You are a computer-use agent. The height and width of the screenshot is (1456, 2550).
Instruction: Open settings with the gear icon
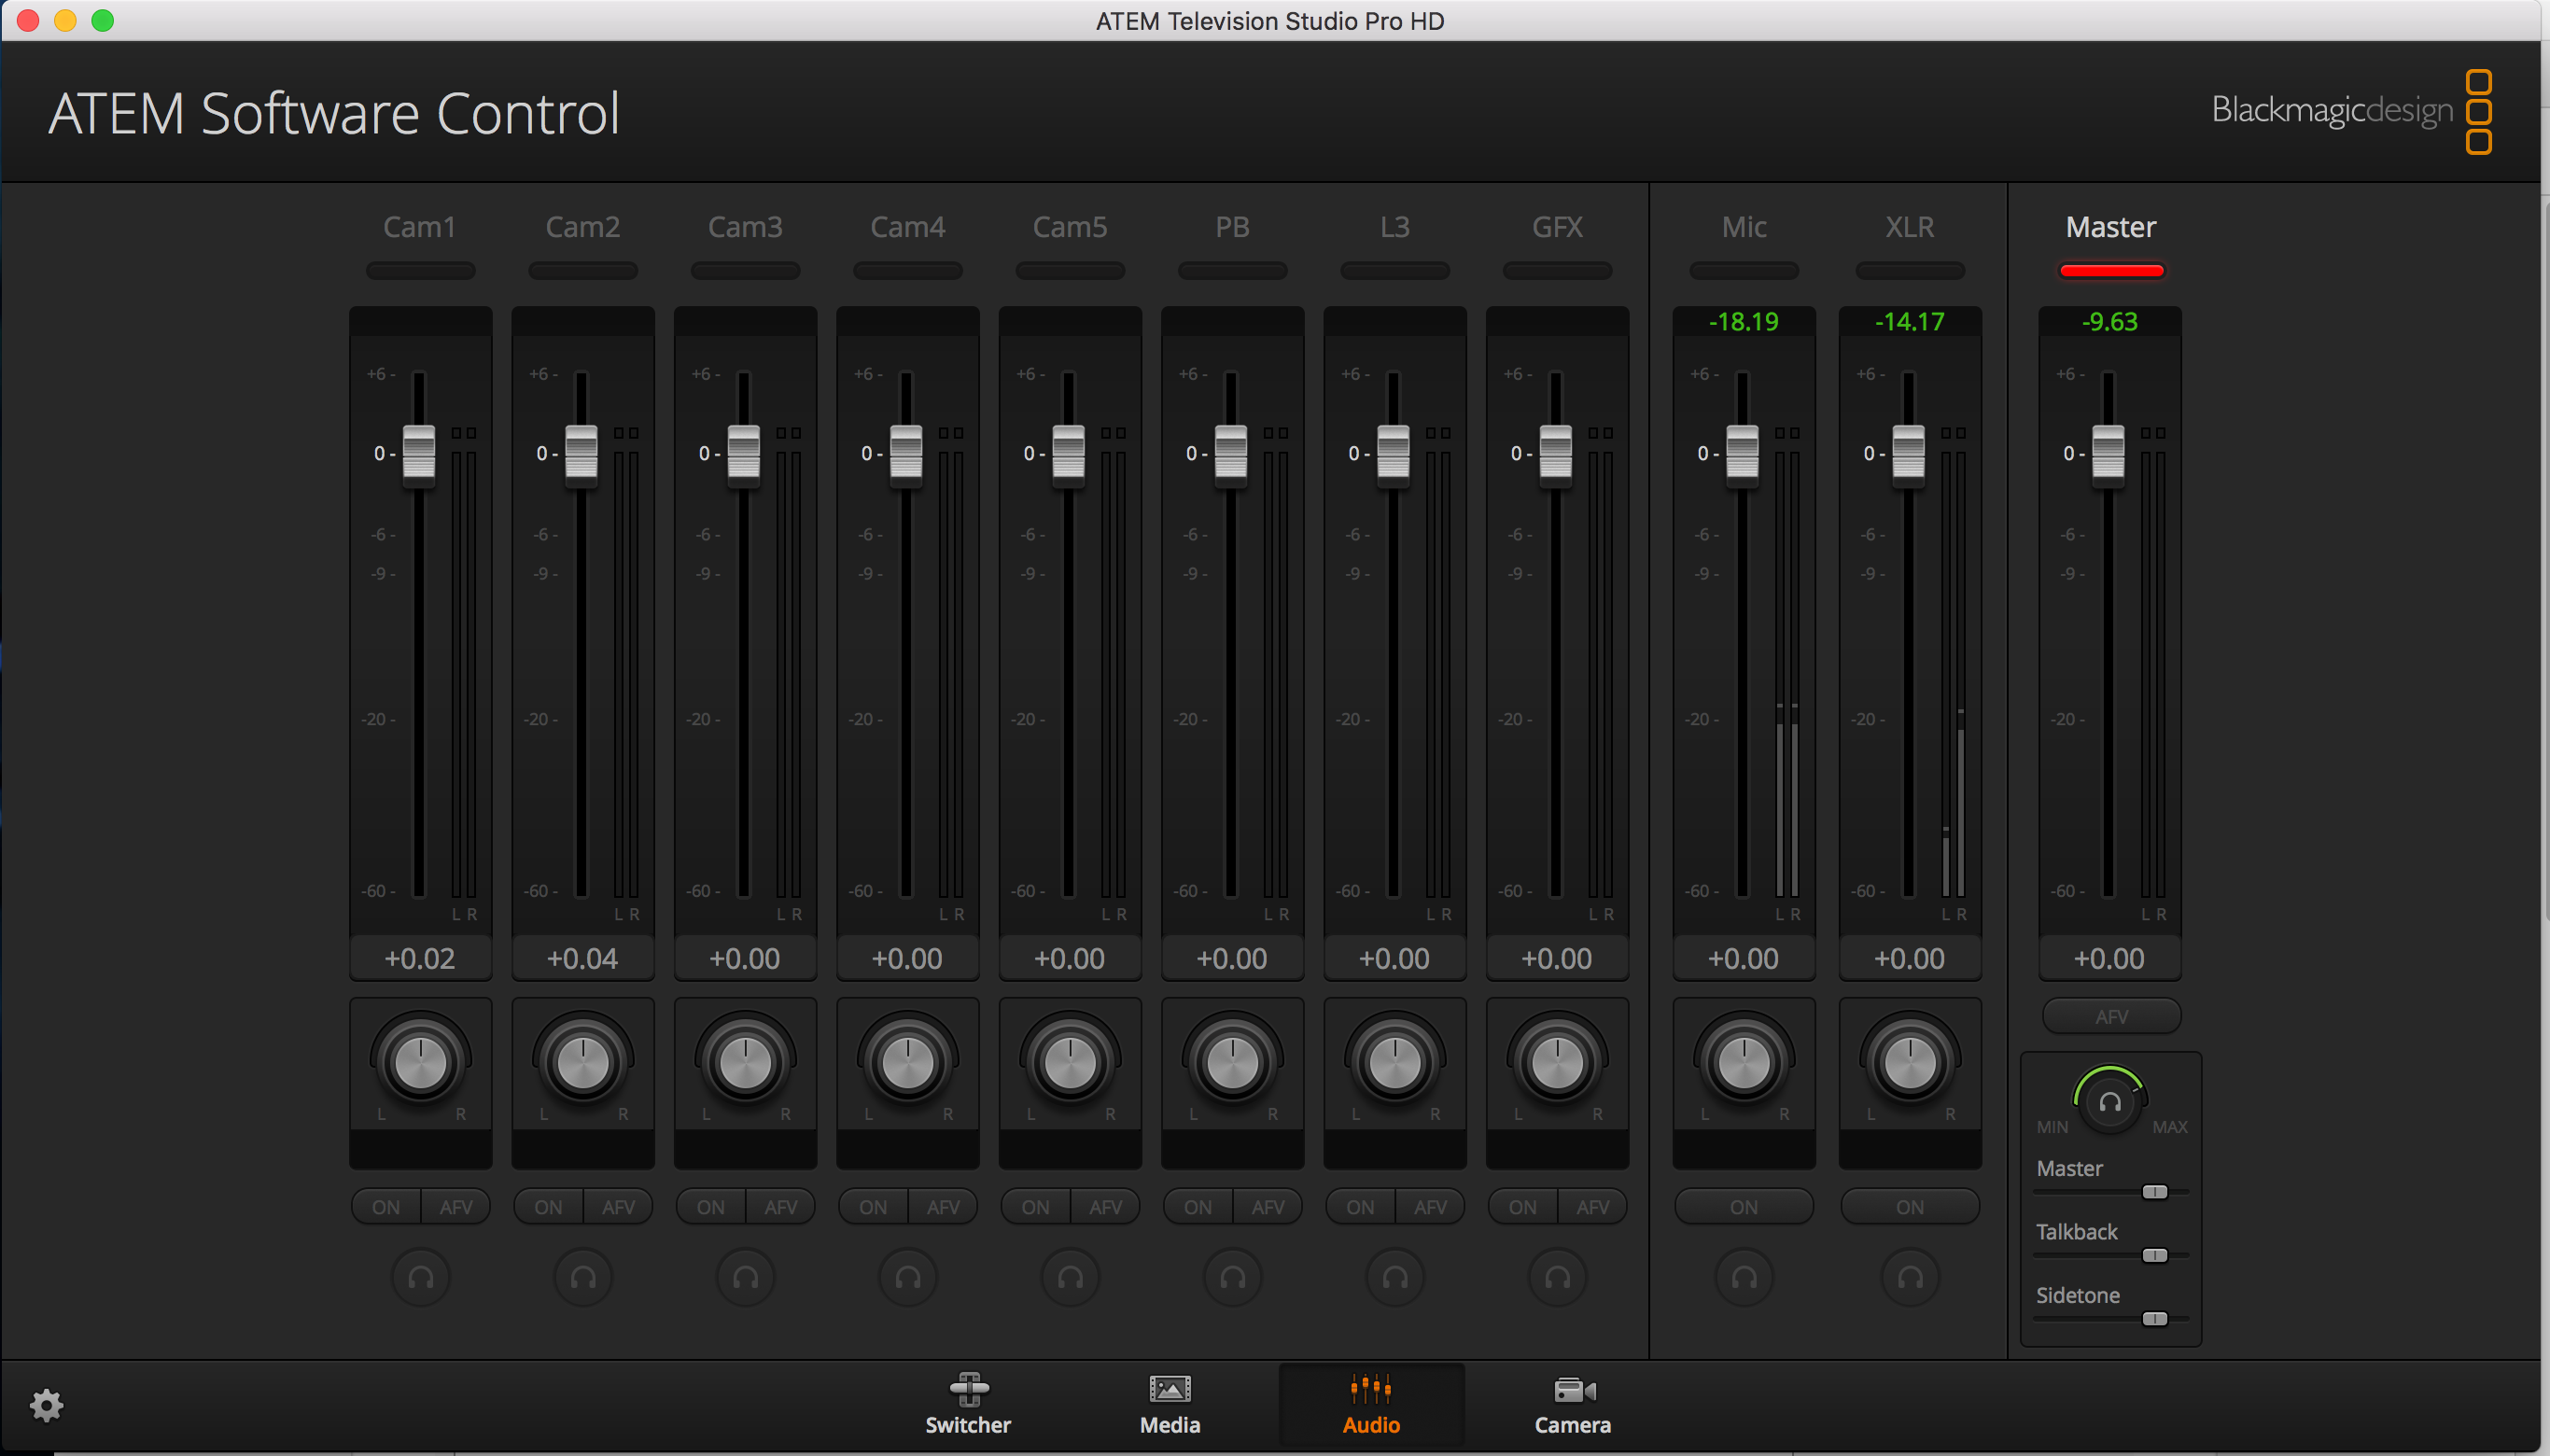pyautogui.click(x=47, y=1405)
